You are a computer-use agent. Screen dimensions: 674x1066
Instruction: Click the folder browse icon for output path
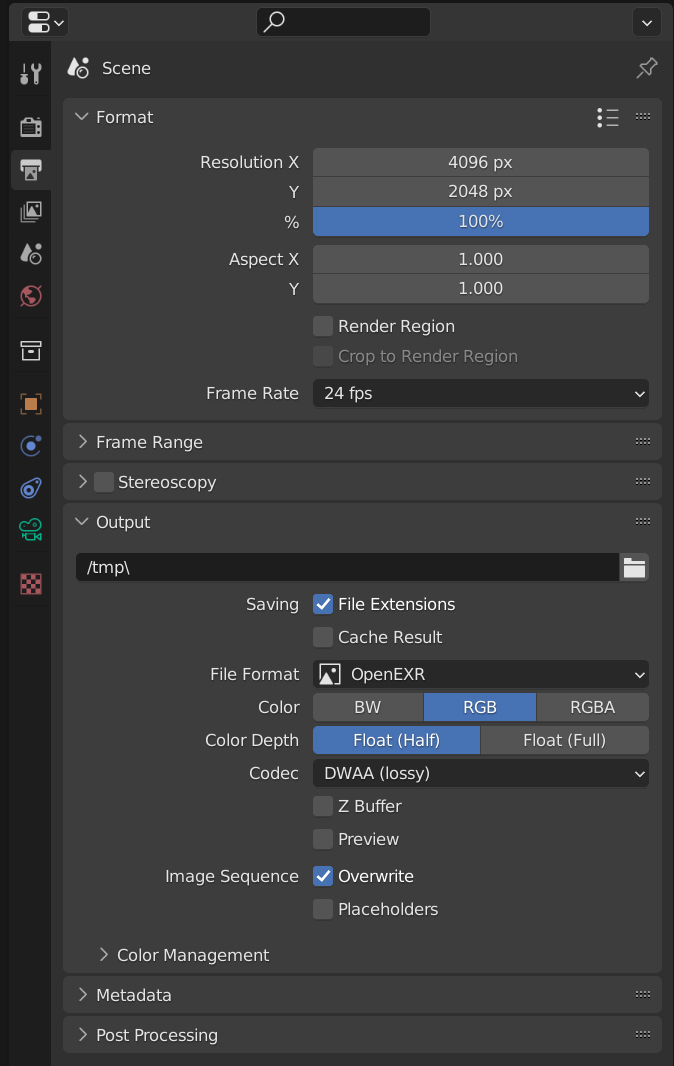[x=634, y=567]
